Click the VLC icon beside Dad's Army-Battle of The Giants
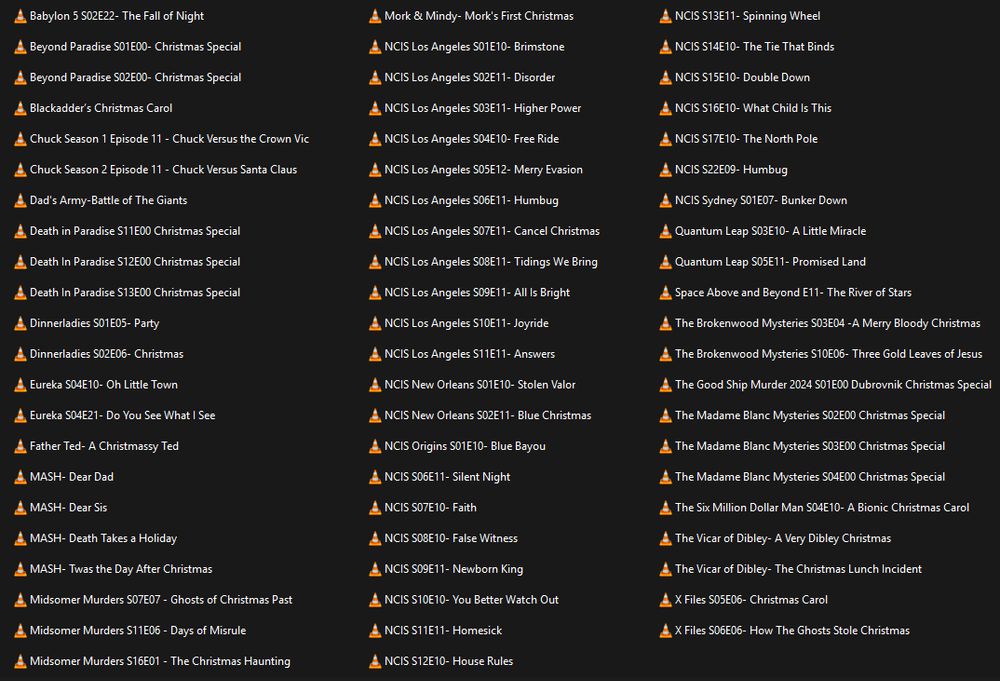 pyautogui.click(x=20, y=200)
